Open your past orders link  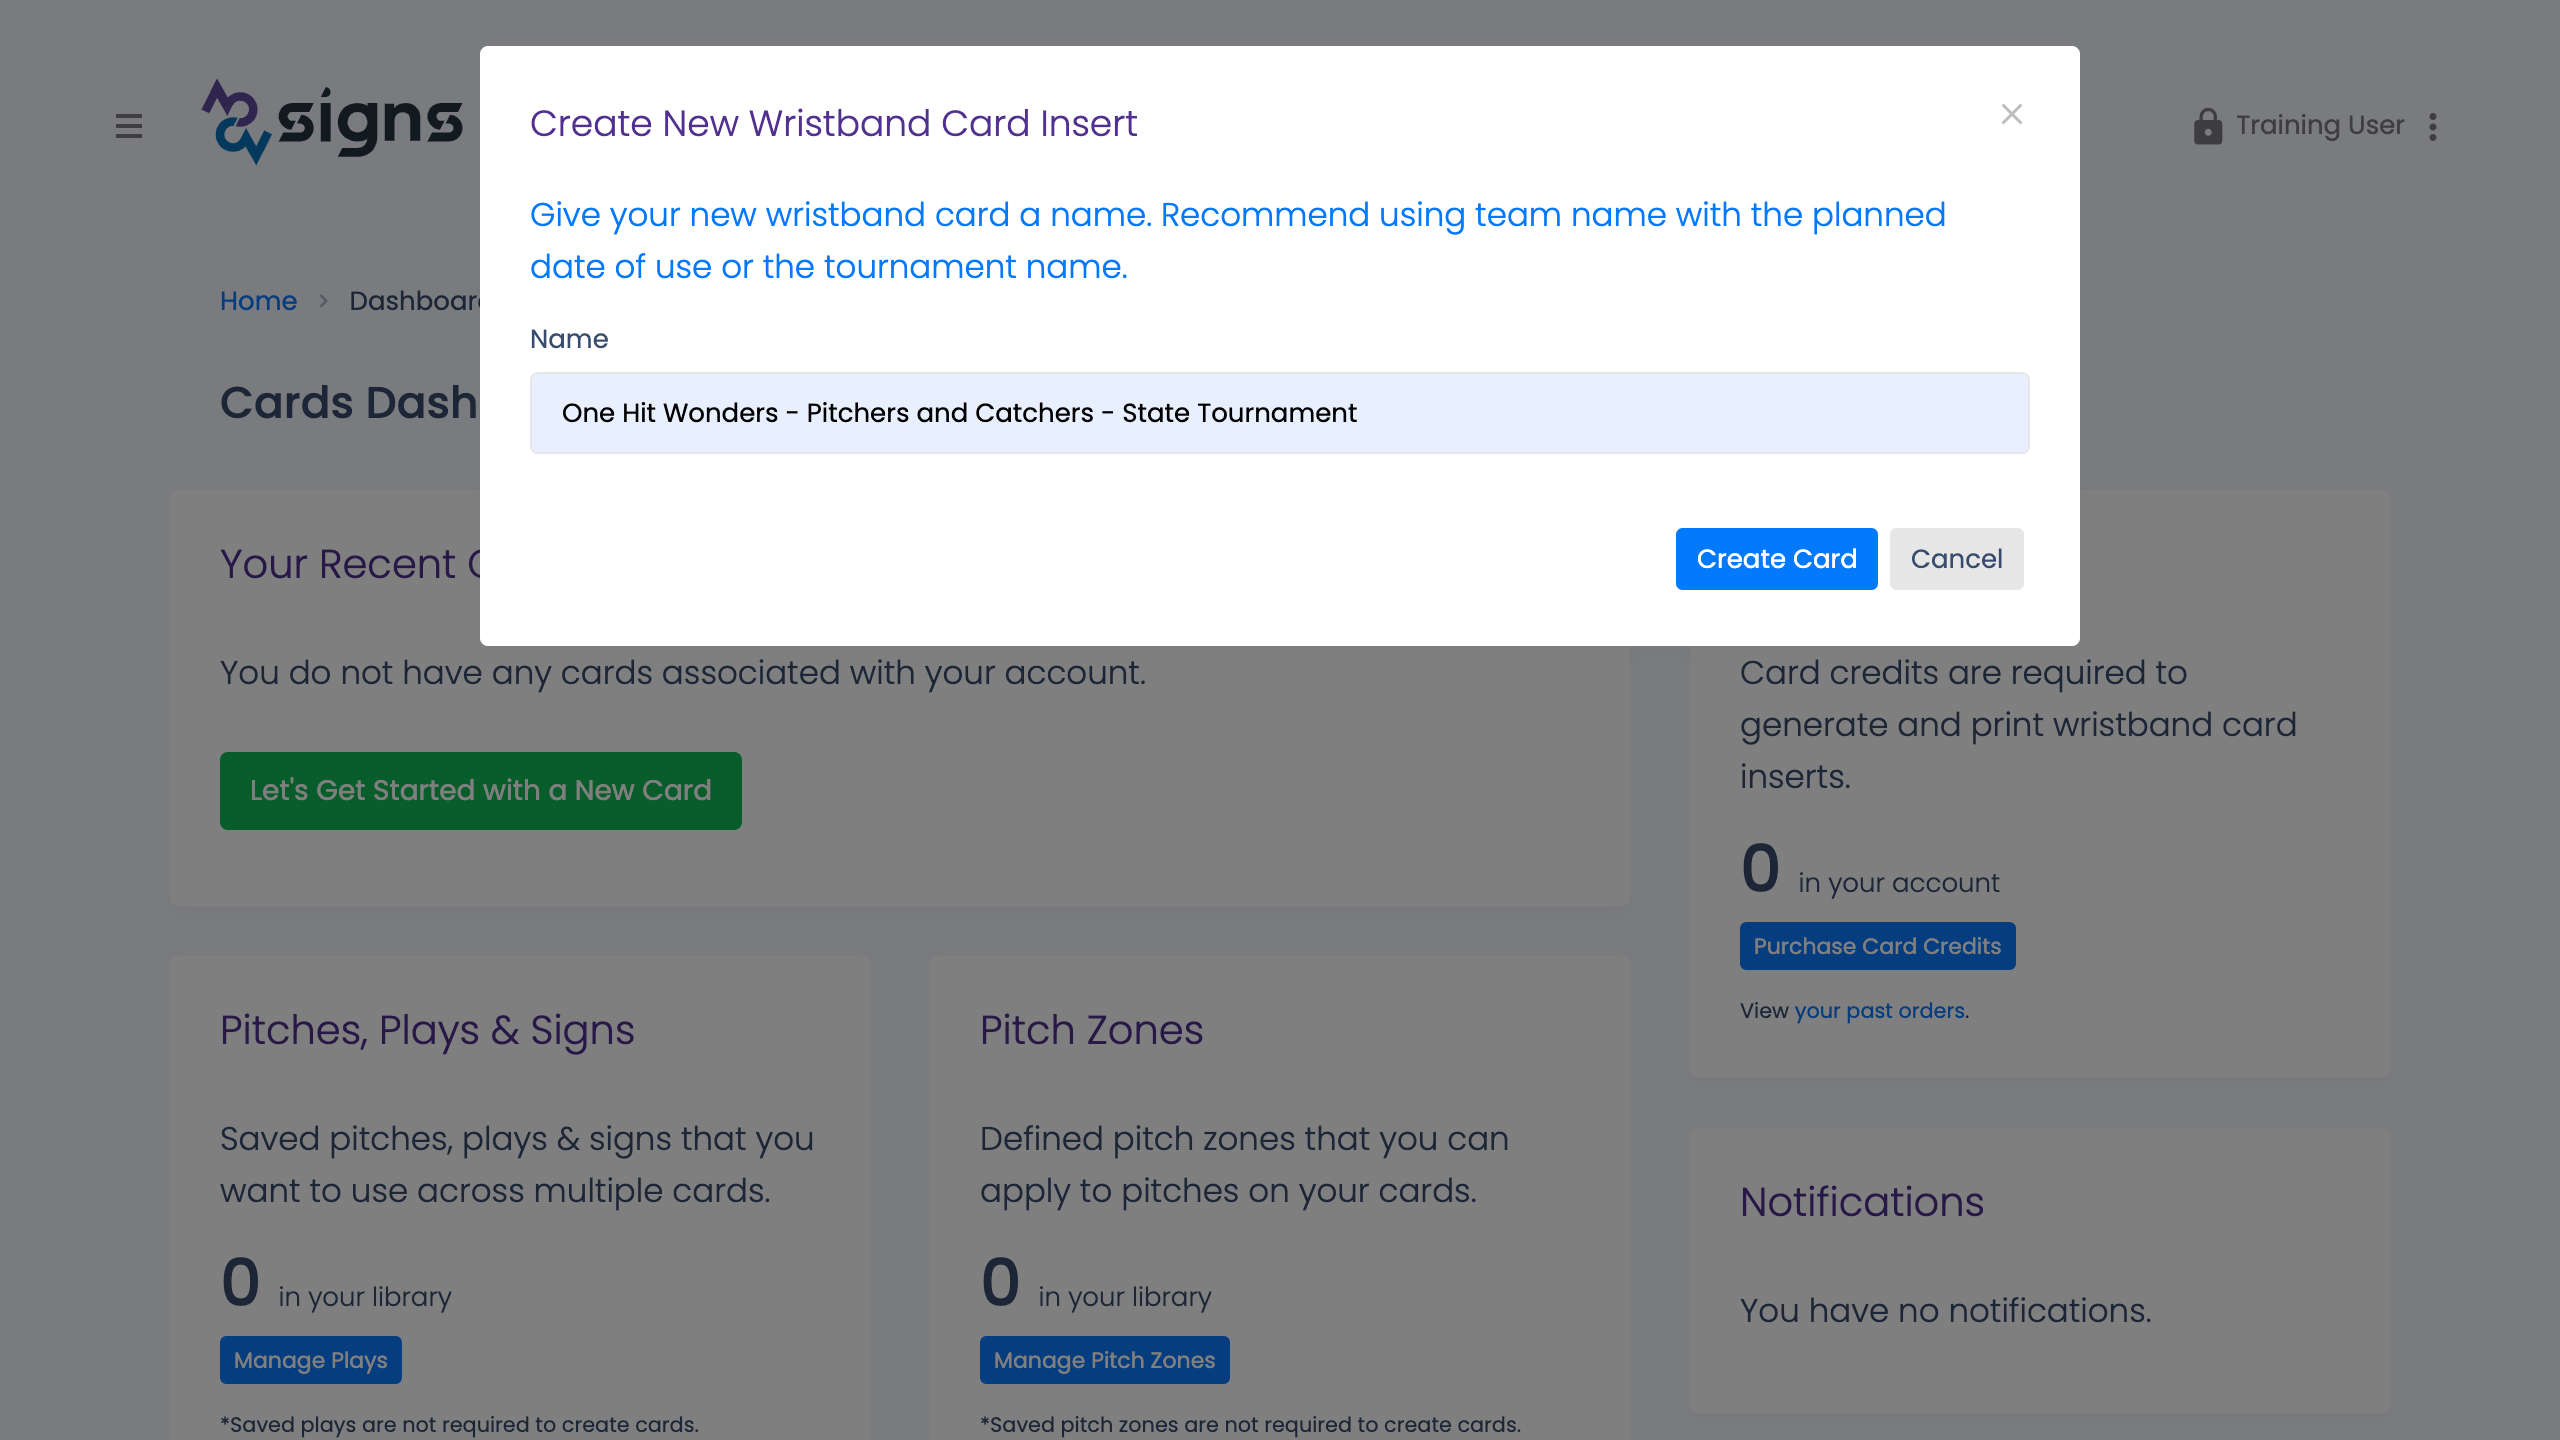[x=1879, y=1011]
